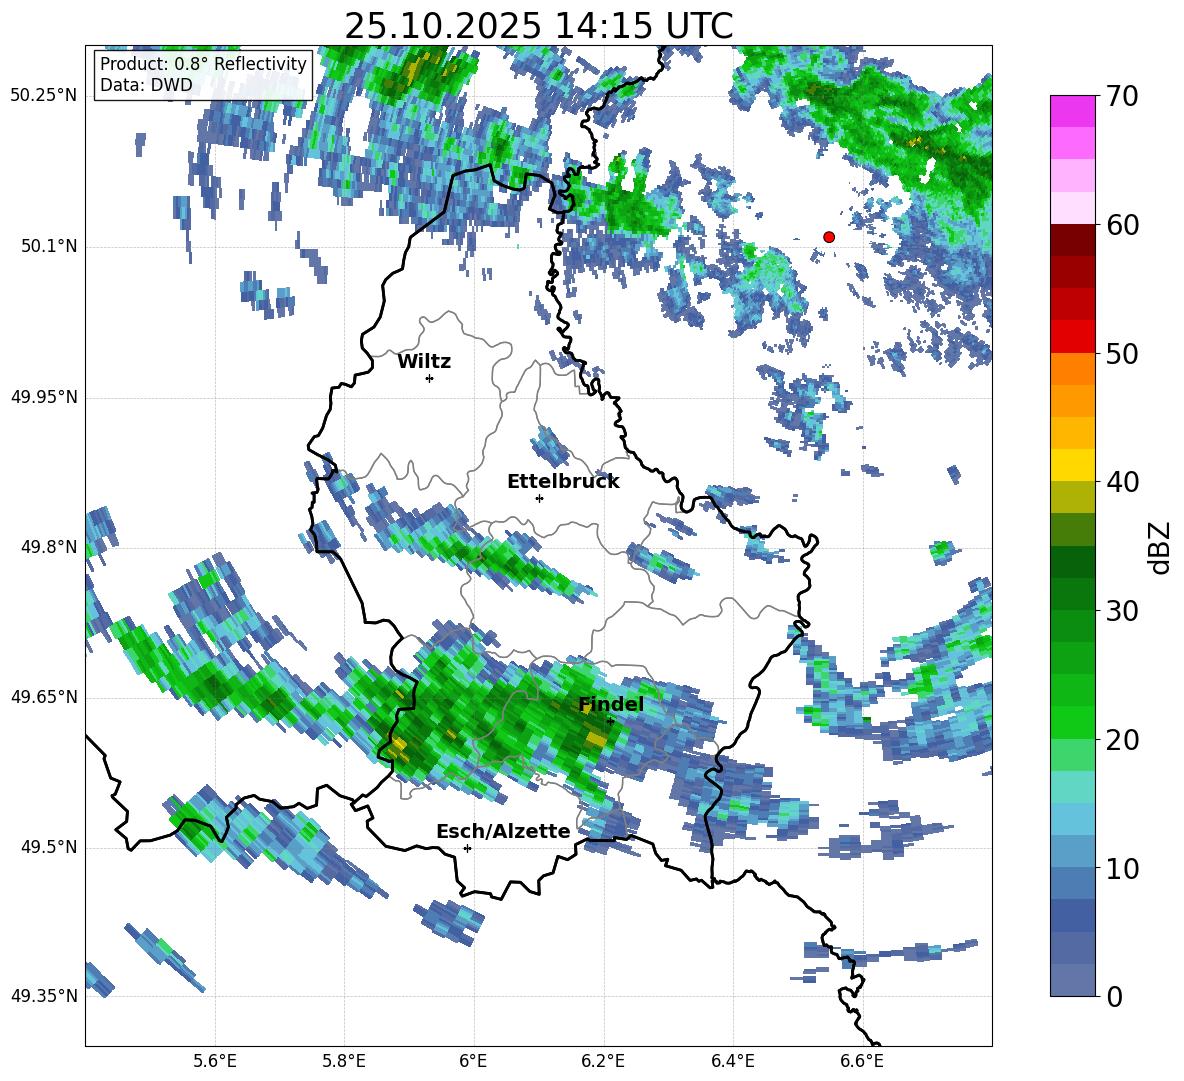Click the Ettelbruck station cross marker
The image size is (1184, 1081).
(x=539, y=498)
